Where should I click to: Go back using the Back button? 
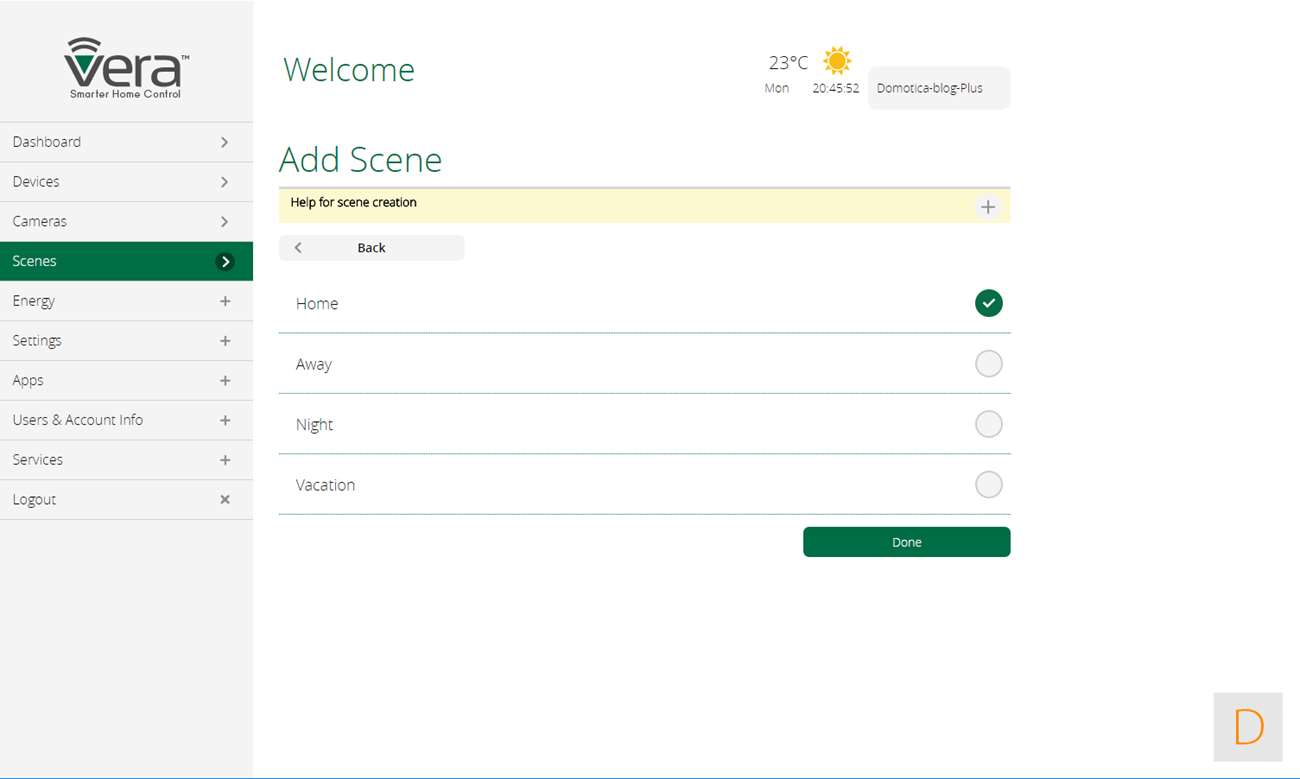[x=371, y=248]
